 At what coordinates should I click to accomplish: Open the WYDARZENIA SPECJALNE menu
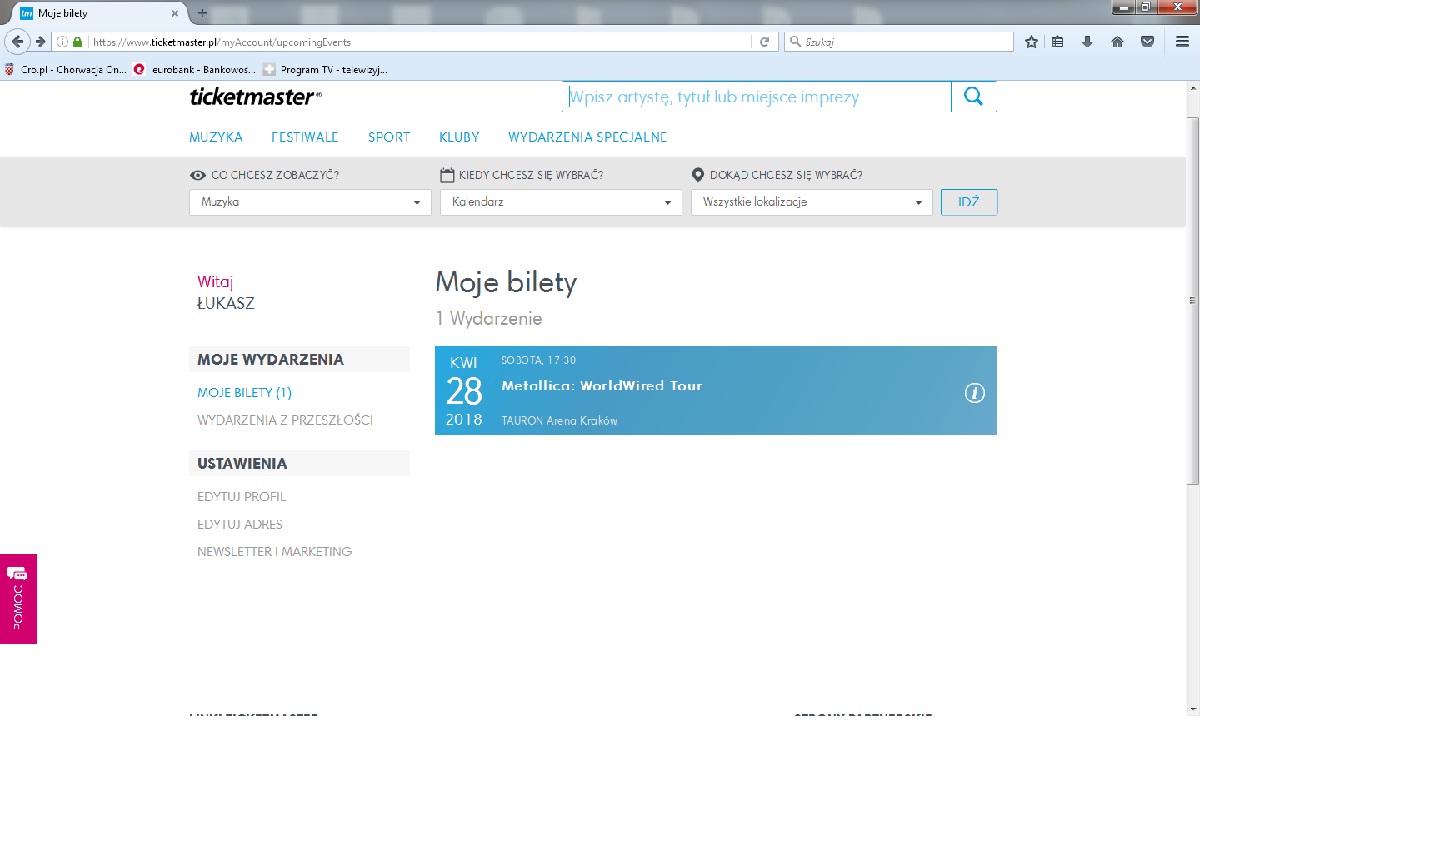587,137
